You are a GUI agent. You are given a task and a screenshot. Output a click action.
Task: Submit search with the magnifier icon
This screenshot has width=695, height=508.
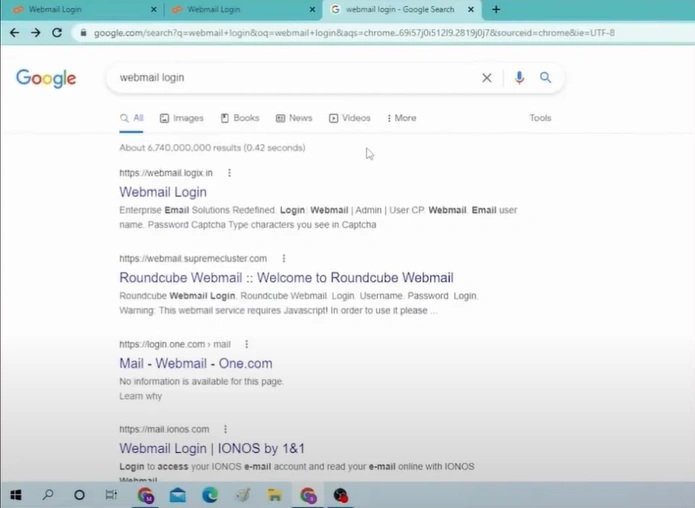click(545, 78)
